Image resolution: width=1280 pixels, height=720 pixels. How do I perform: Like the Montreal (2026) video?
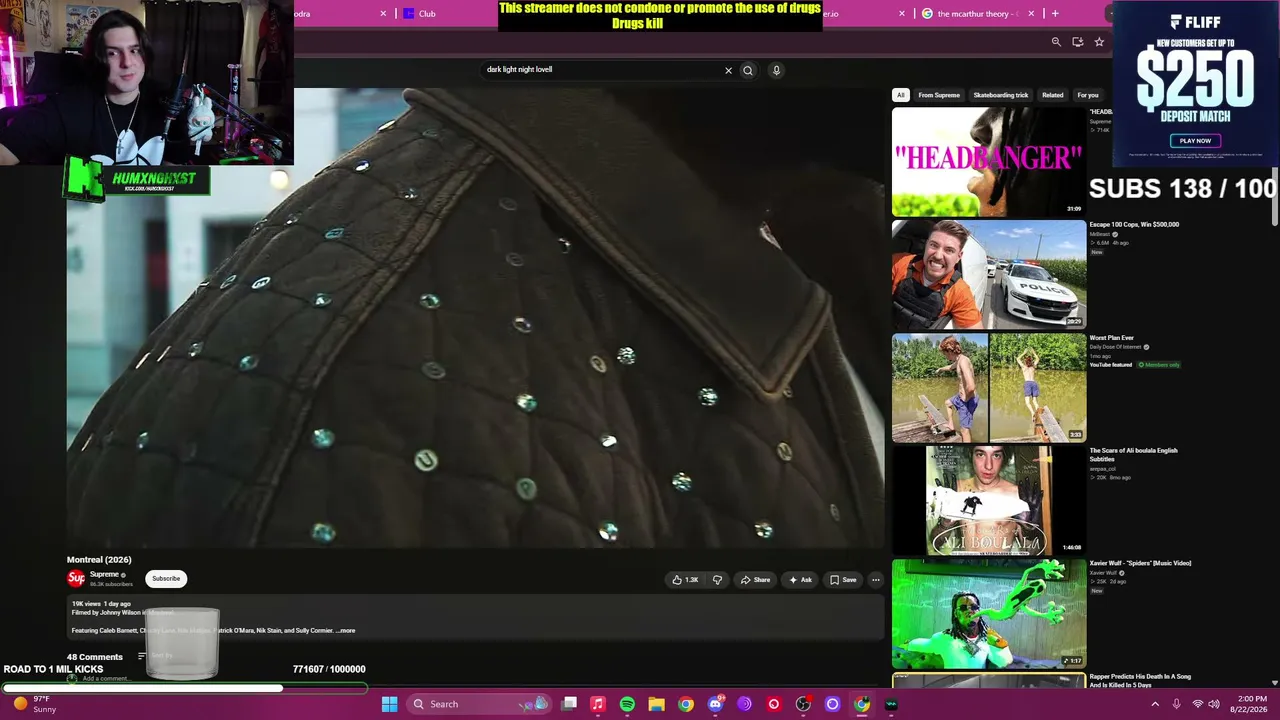tap(685, 580)
